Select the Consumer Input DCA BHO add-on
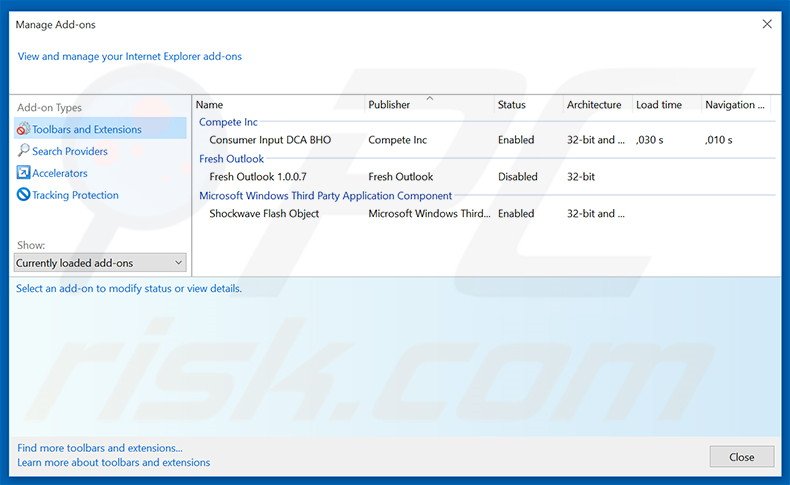Viewport: 790px width, 485px height. pos(270,140)
